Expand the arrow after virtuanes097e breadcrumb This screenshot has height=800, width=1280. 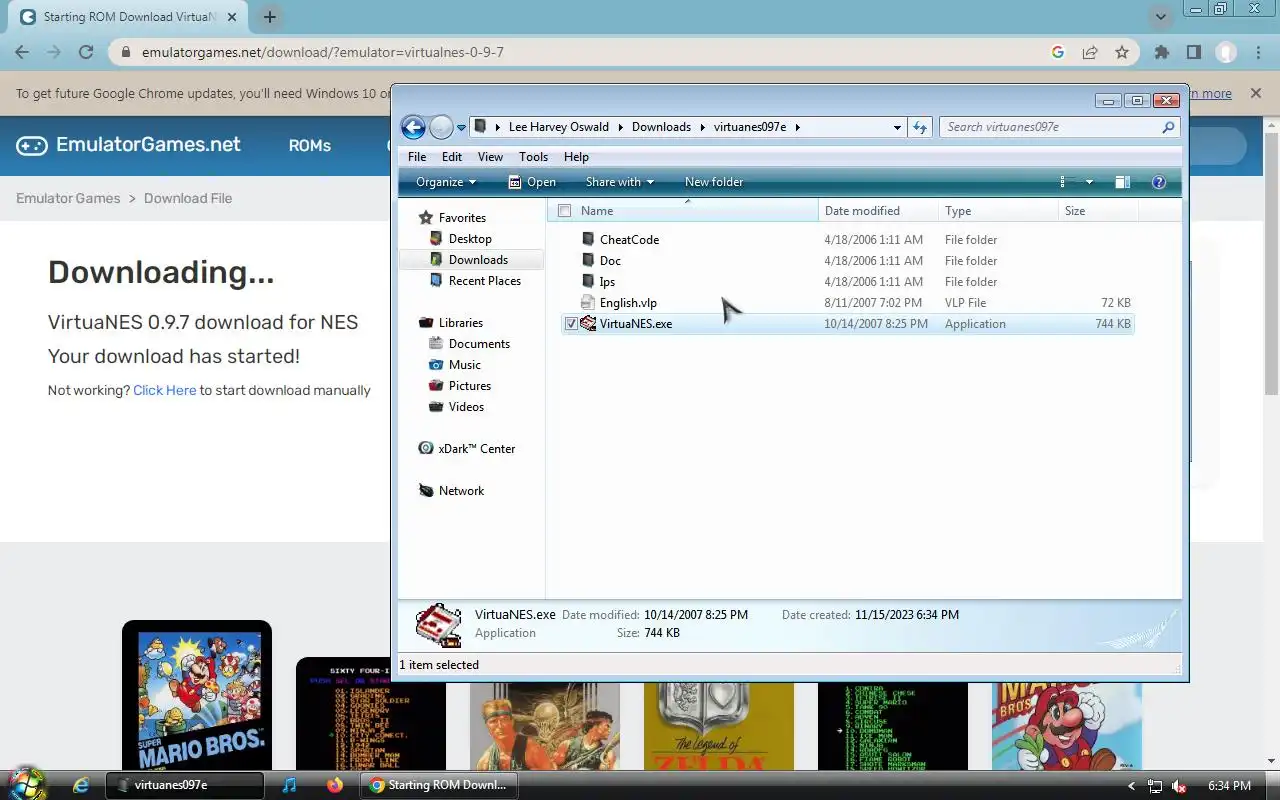pyautogui.click(x=797, y=127)
